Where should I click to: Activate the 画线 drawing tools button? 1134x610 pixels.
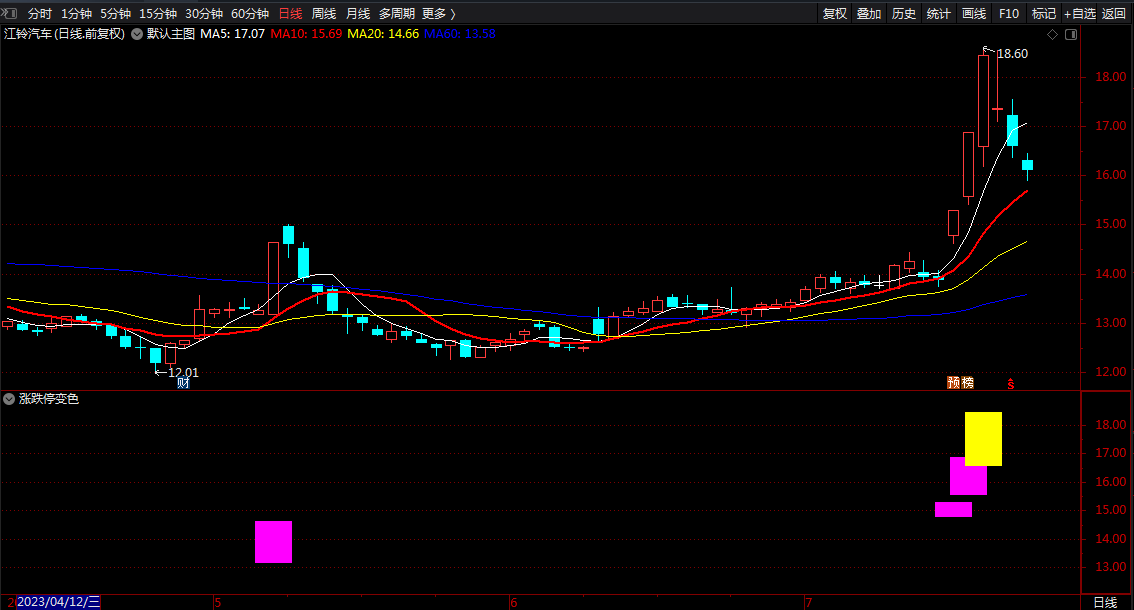tap(974, 14)
